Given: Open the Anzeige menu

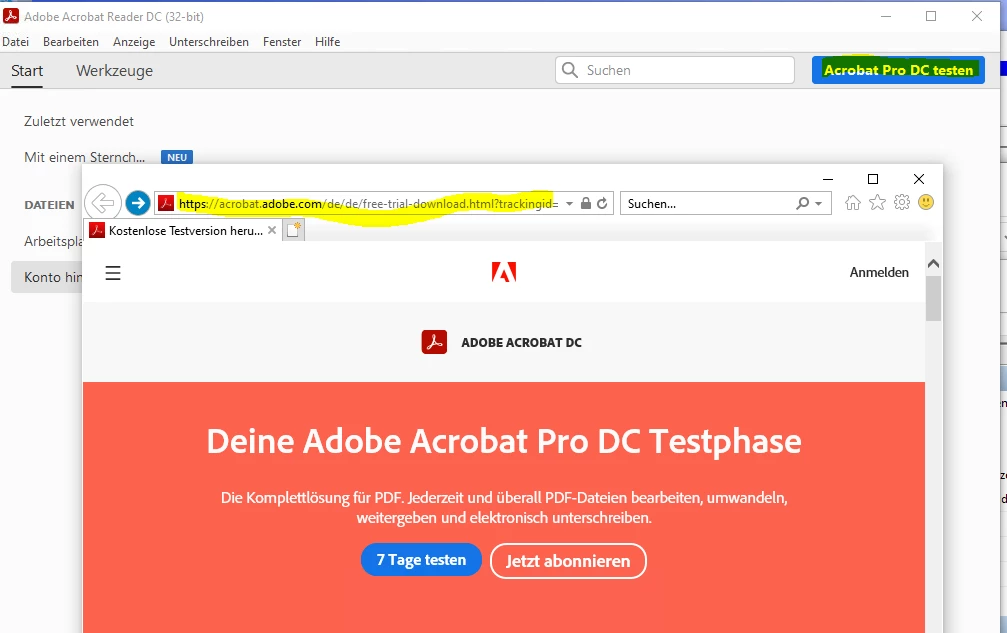Looking at the screenshot, I should coord(134,42).
